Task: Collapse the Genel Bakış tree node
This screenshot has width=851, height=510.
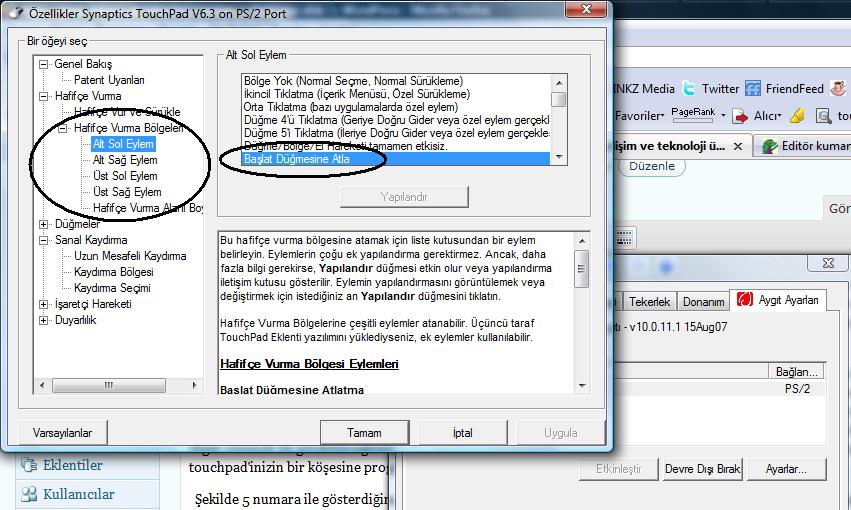Action: coord(43,64)
